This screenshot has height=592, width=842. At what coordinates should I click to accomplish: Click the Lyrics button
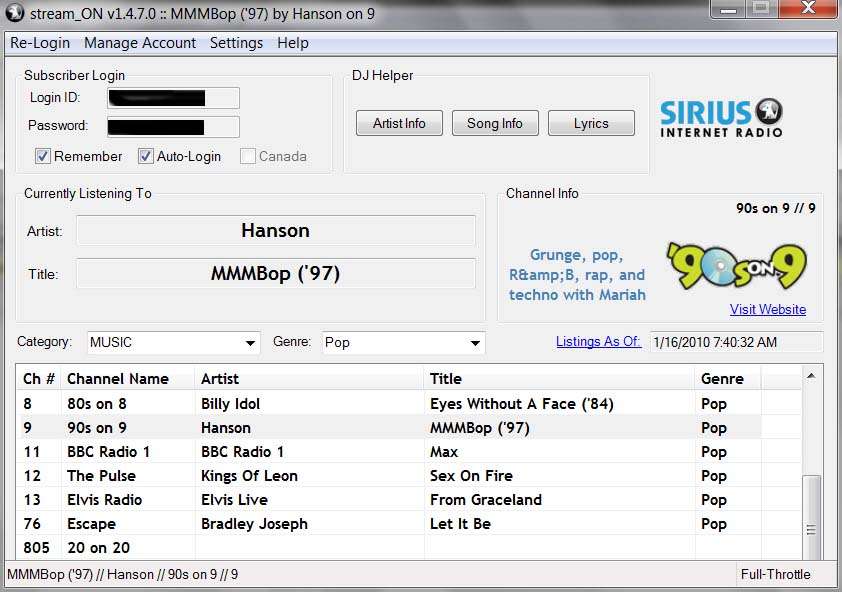(591, 123)
